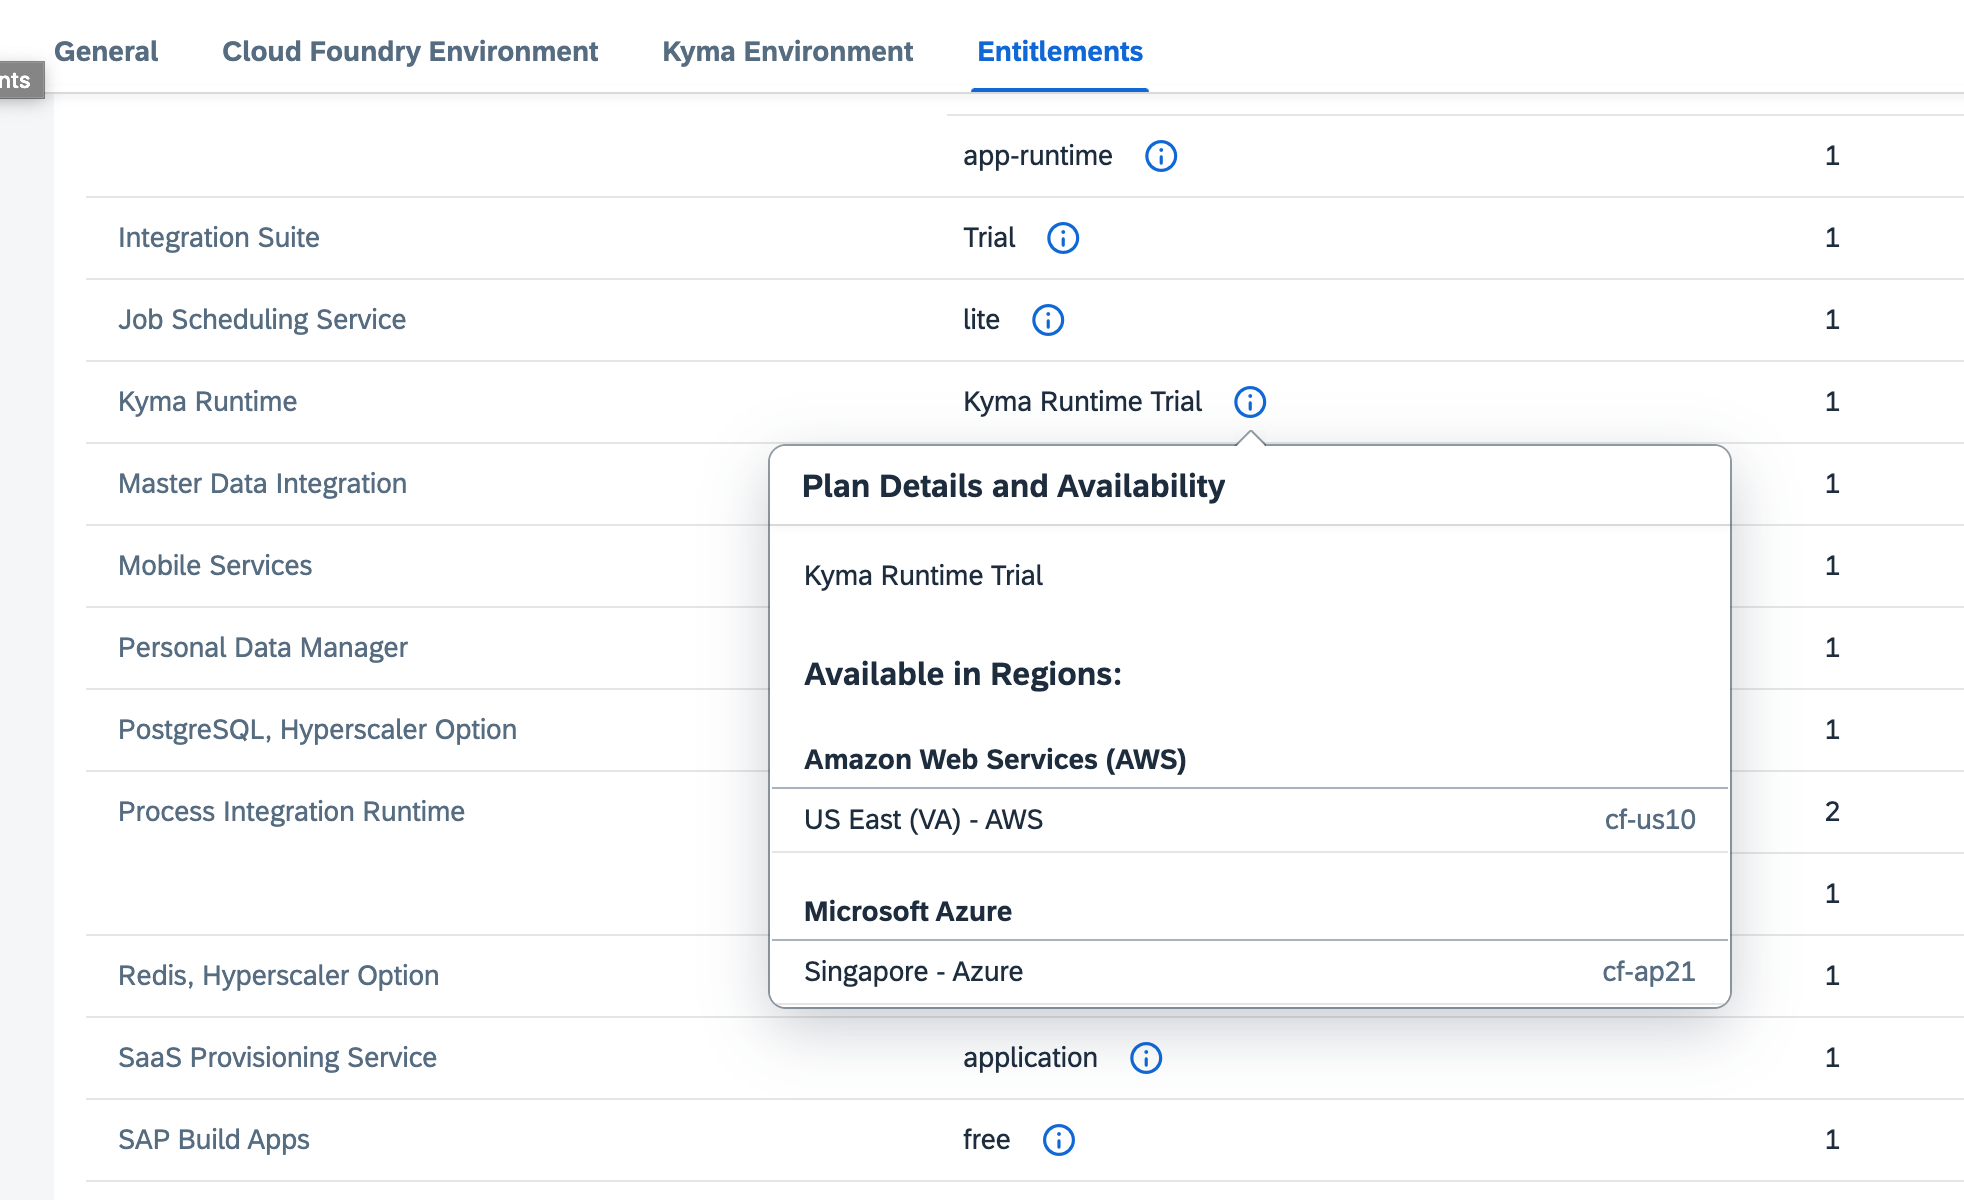This screenshot has width=1964, height=1200.
Task: Click the Kyma Runtime service entry
Action: point(207,402)
